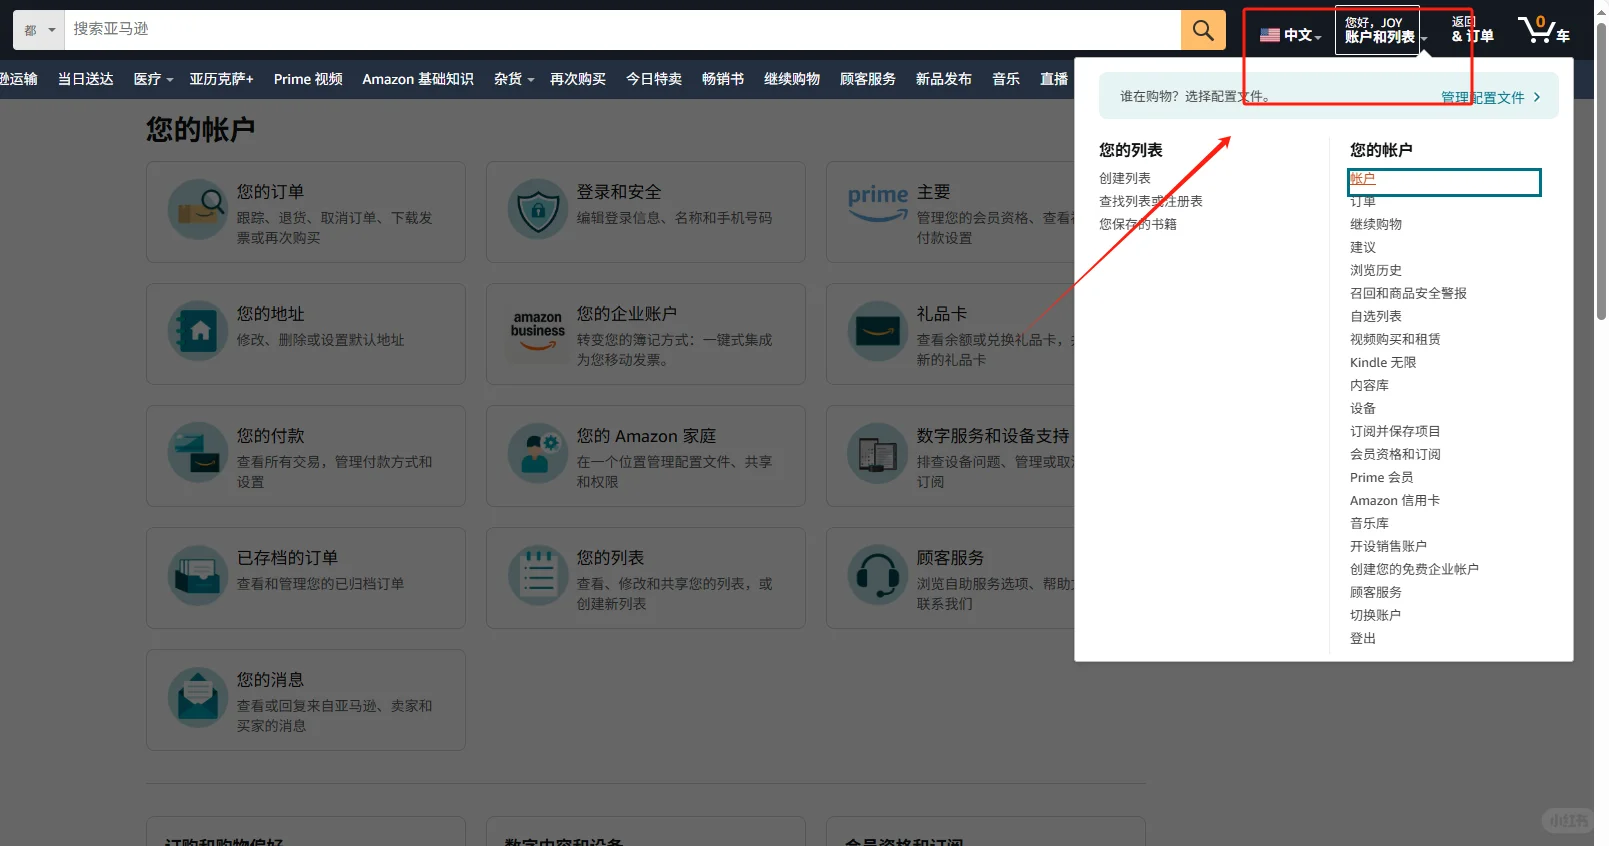Click the 您的付款 card payment icon
1609x846 pixels.
pos(198,453)
